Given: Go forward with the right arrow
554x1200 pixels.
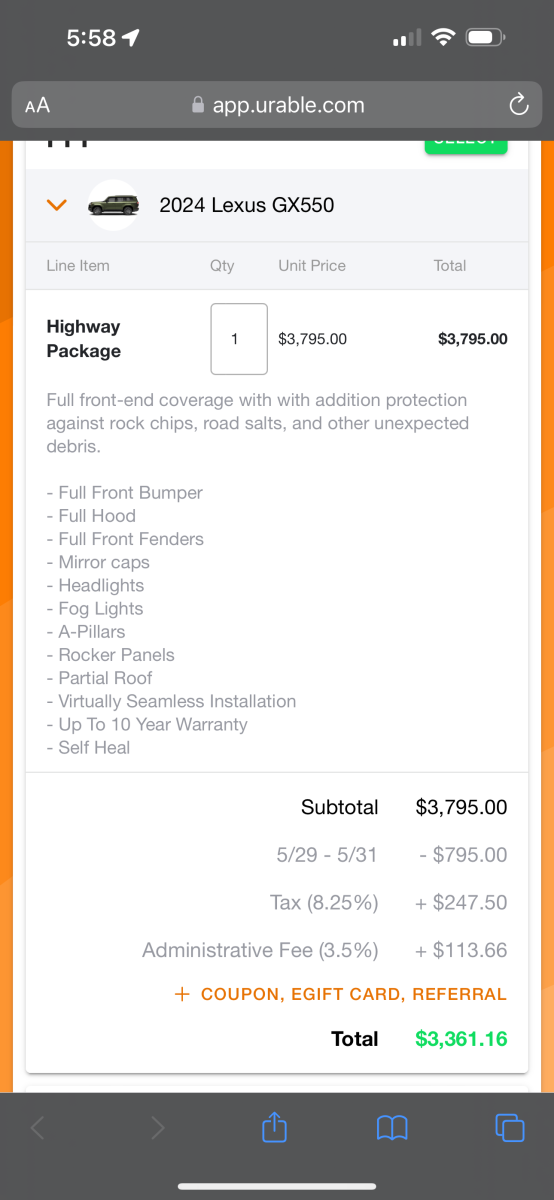Looking at the screenshot, I should click(x=157, y=1128).
